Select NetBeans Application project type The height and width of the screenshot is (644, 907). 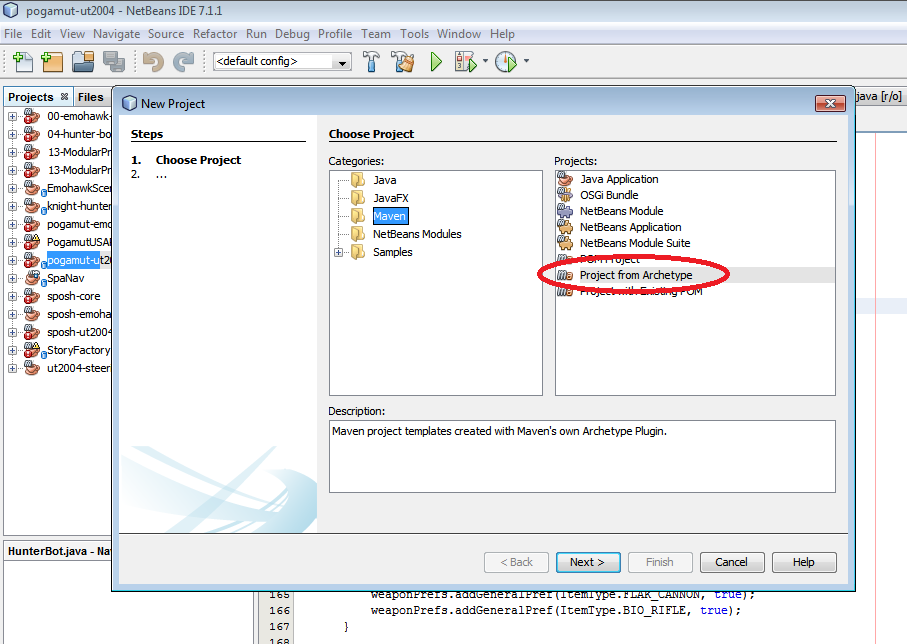click(x=631, y=227)
